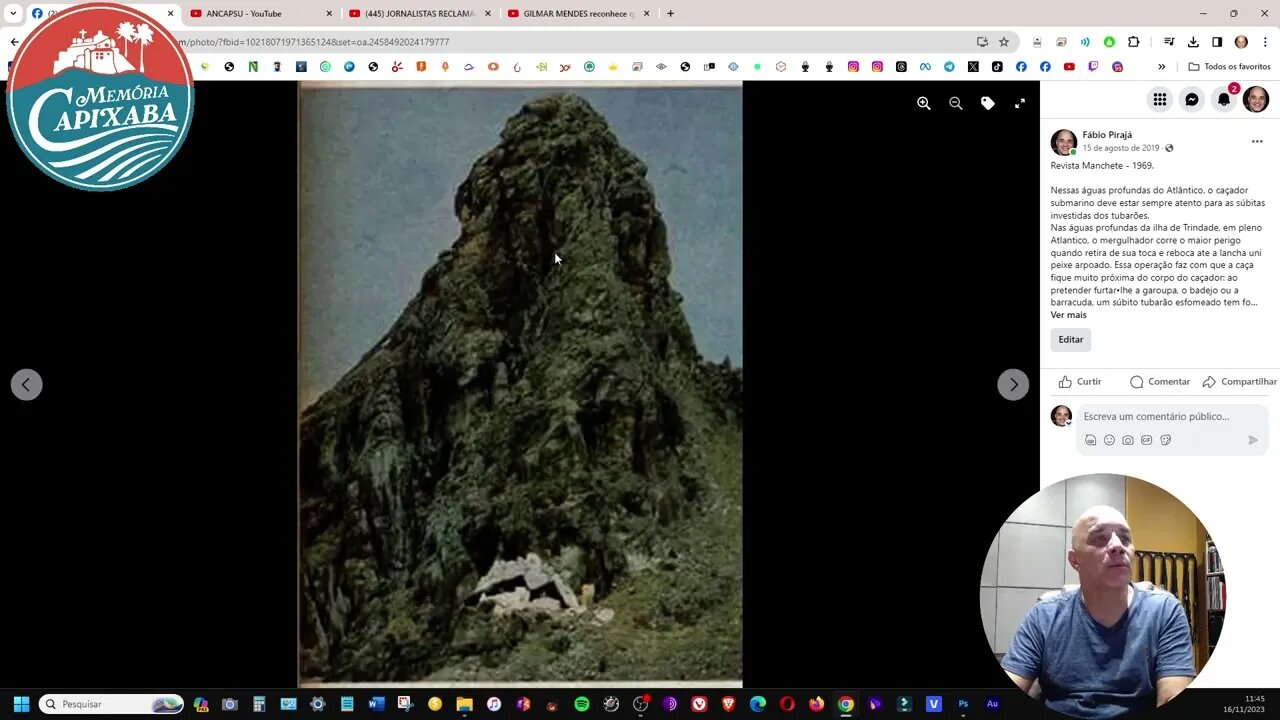This screenshot has width=1280, height=720.
Task: Open the Facebook account profile picture
Action: 1256,99
